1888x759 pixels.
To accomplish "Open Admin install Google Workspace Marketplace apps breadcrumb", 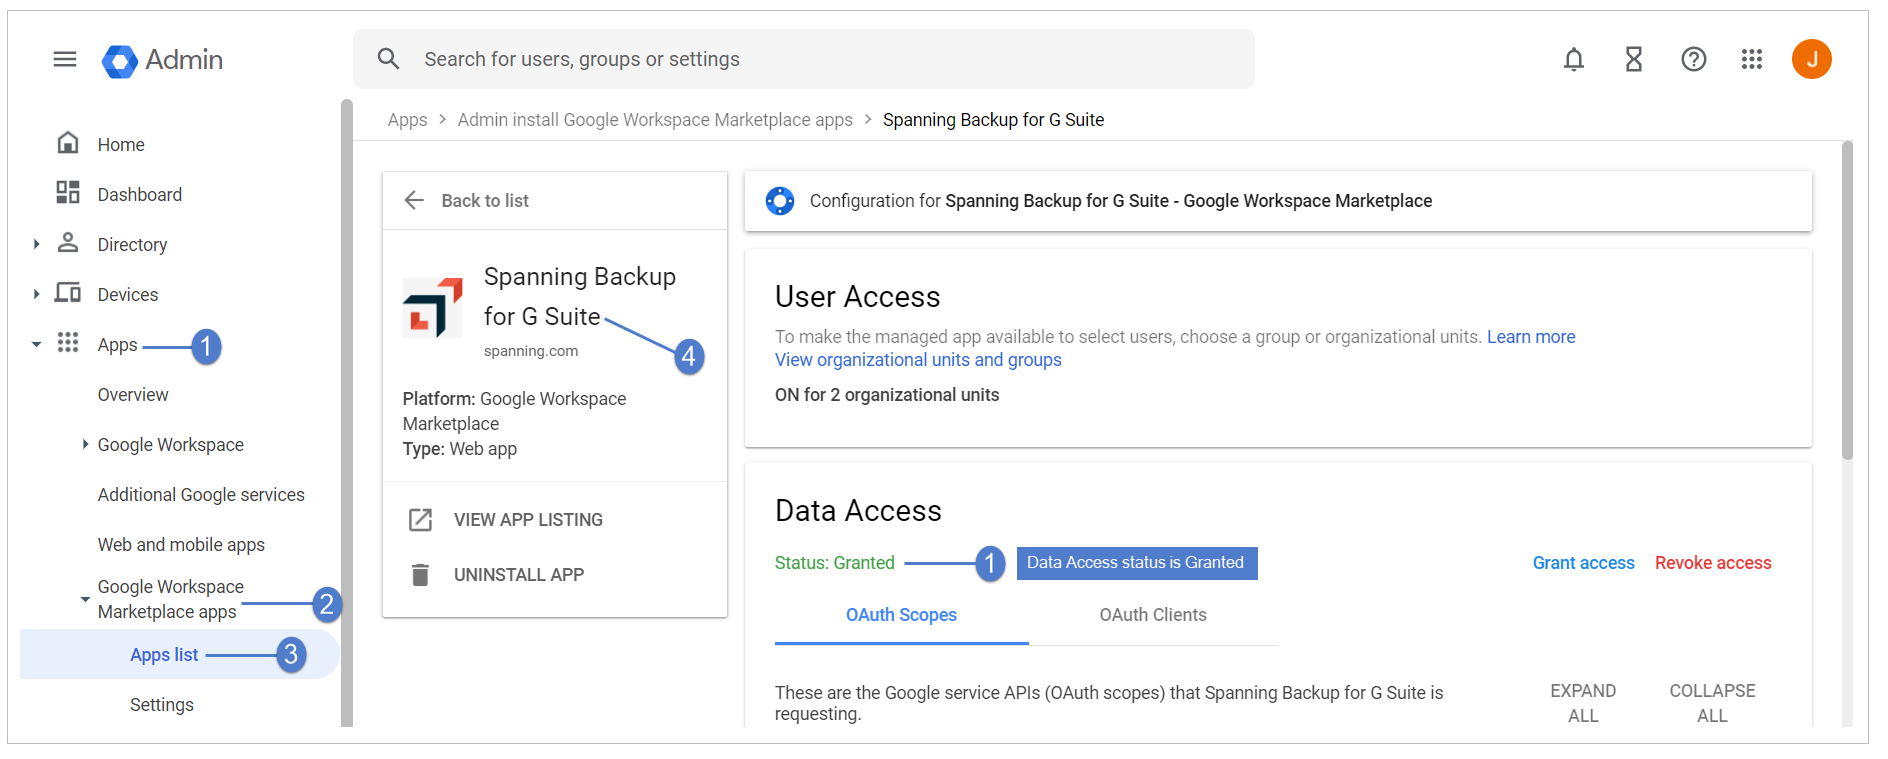I will pos(655,120).
